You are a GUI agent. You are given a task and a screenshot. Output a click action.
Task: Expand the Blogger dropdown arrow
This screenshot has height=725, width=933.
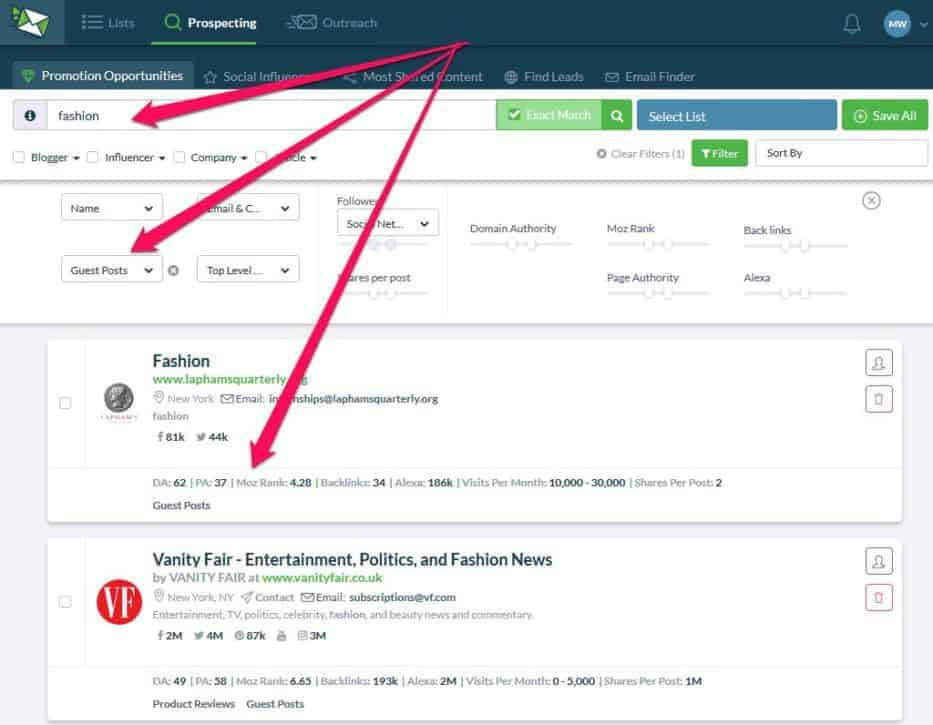tap(76, 158)
